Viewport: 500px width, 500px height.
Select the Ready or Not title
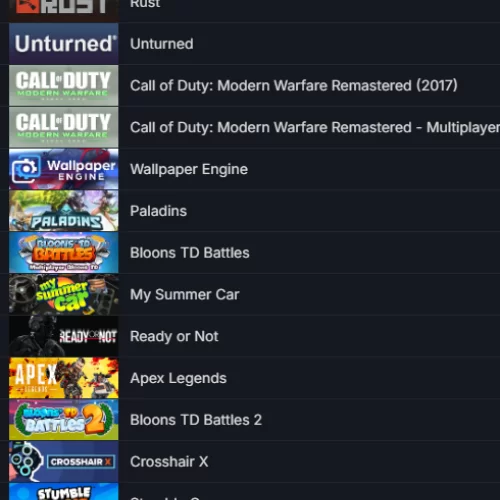(x=174, y=337)
